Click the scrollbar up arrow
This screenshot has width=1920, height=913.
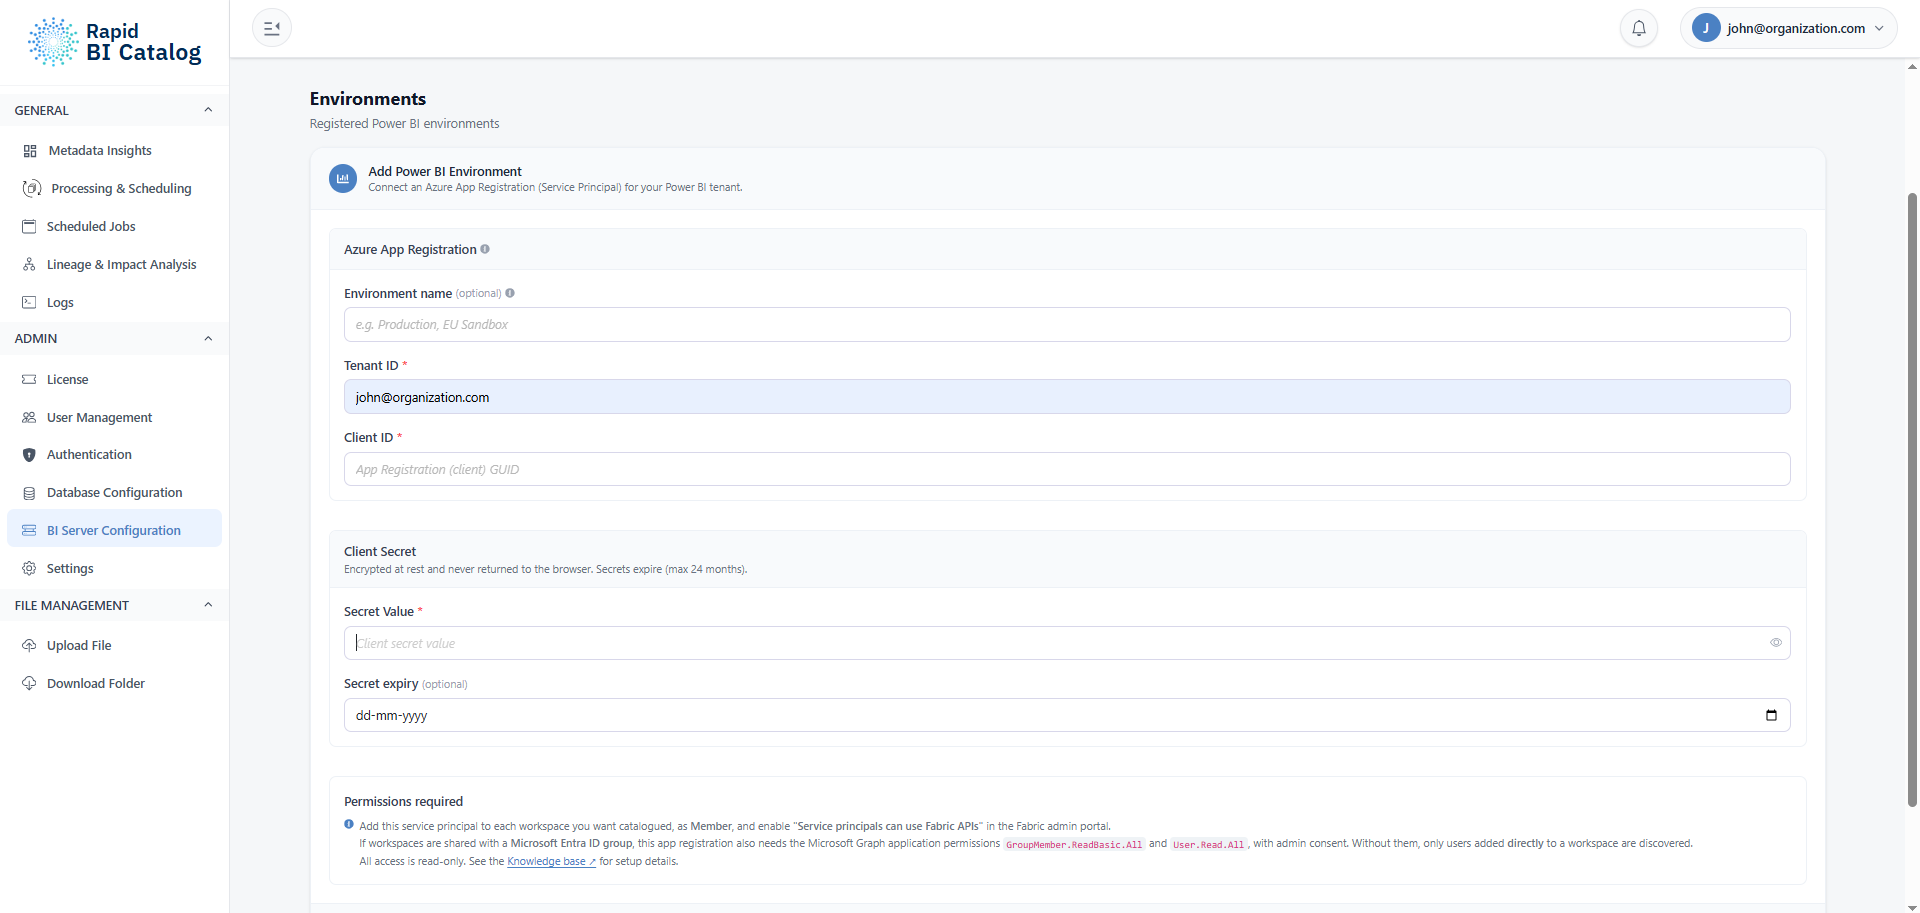point(1912,67)
